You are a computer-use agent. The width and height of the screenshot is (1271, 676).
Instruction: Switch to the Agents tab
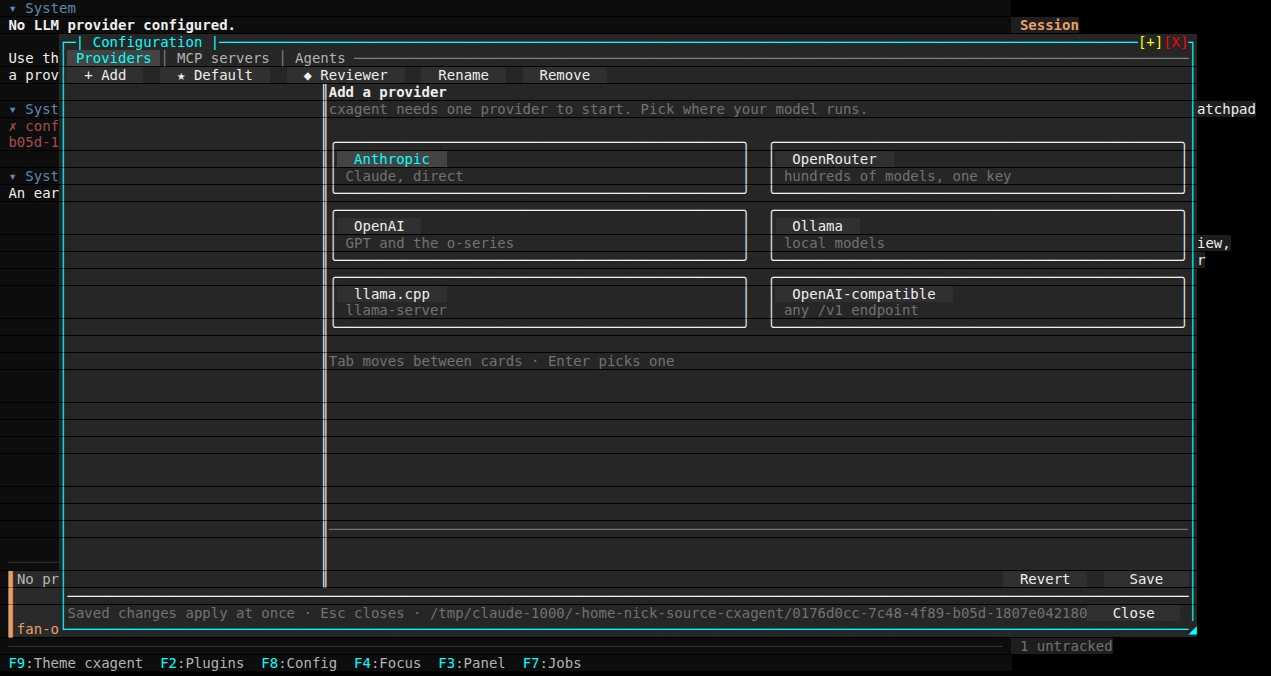[x=320, y=58]
